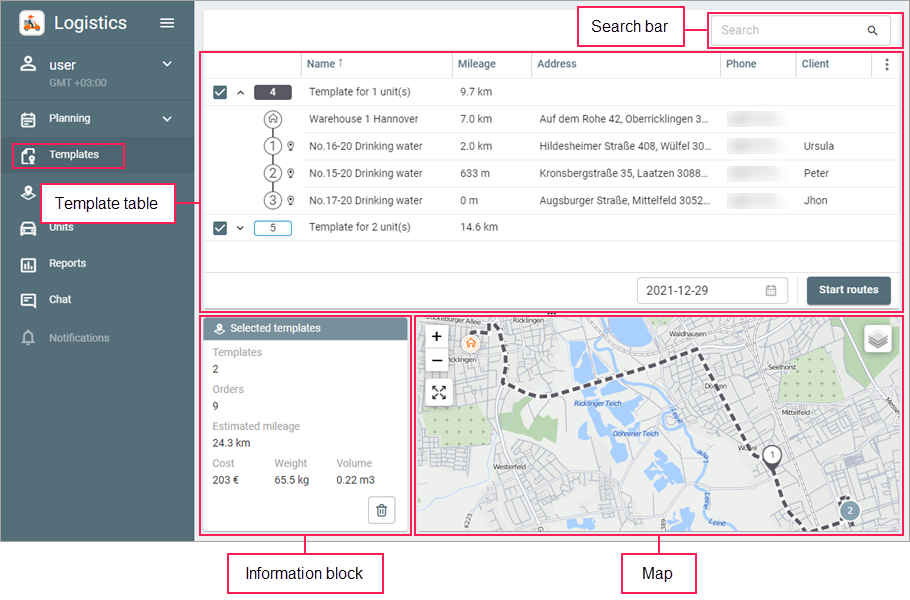The width and height of the screenshot is (910, 600).
Task: Sort table by Name column header
Action: pyautogui.click(x=321, y=64)
